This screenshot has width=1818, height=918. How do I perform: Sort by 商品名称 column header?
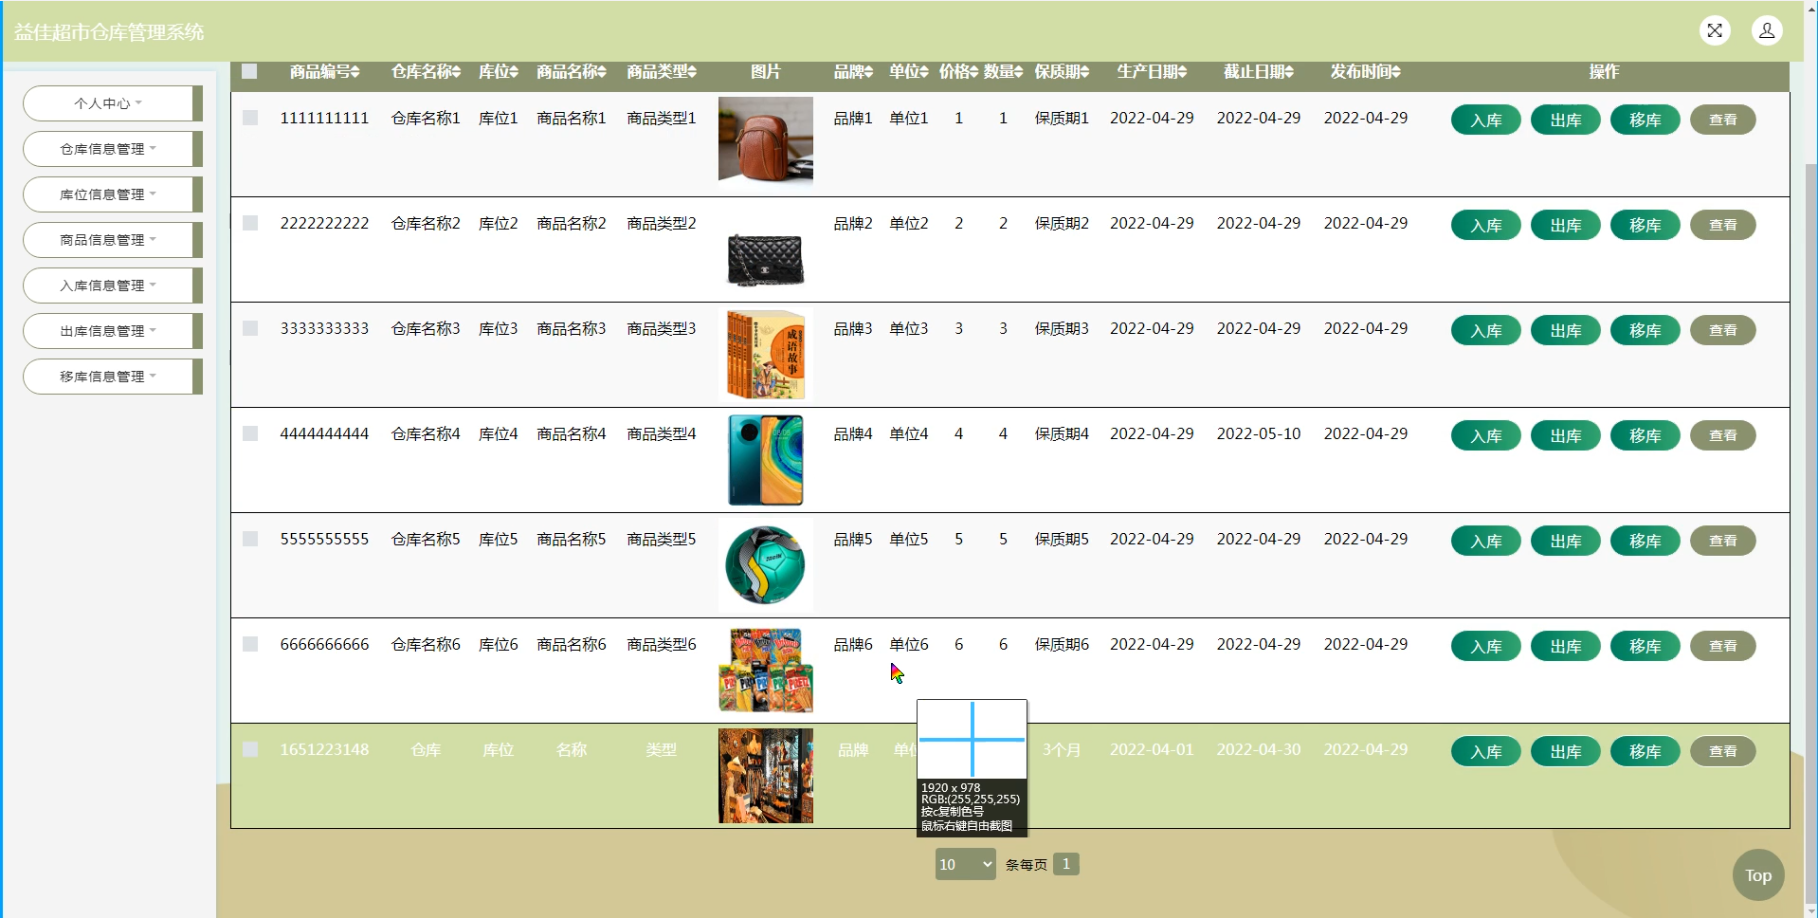click(x=571, y=72)
